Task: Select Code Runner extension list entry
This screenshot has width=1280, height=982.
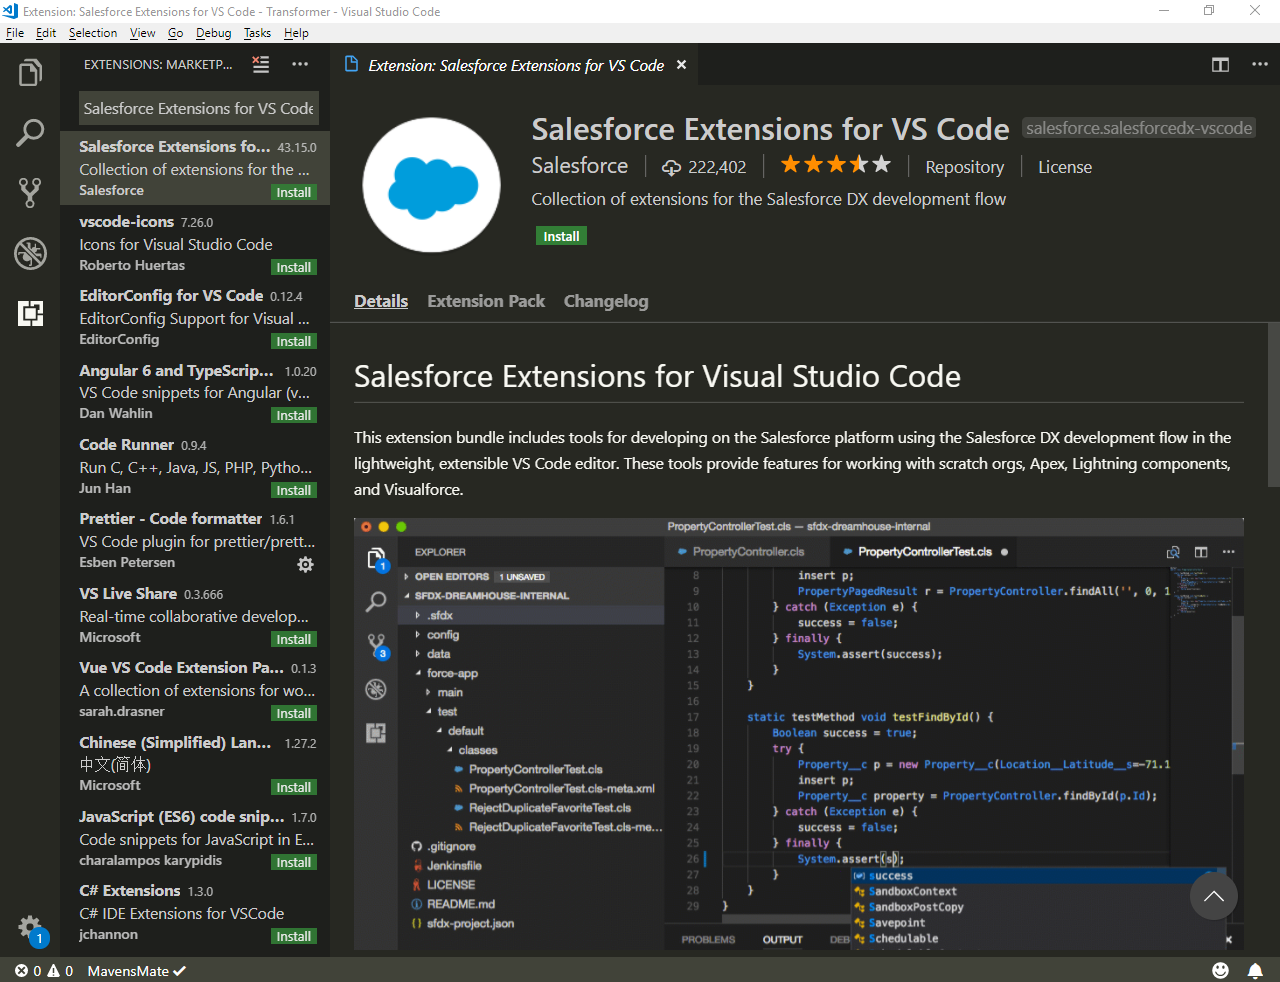Action: tap(195, 467)
